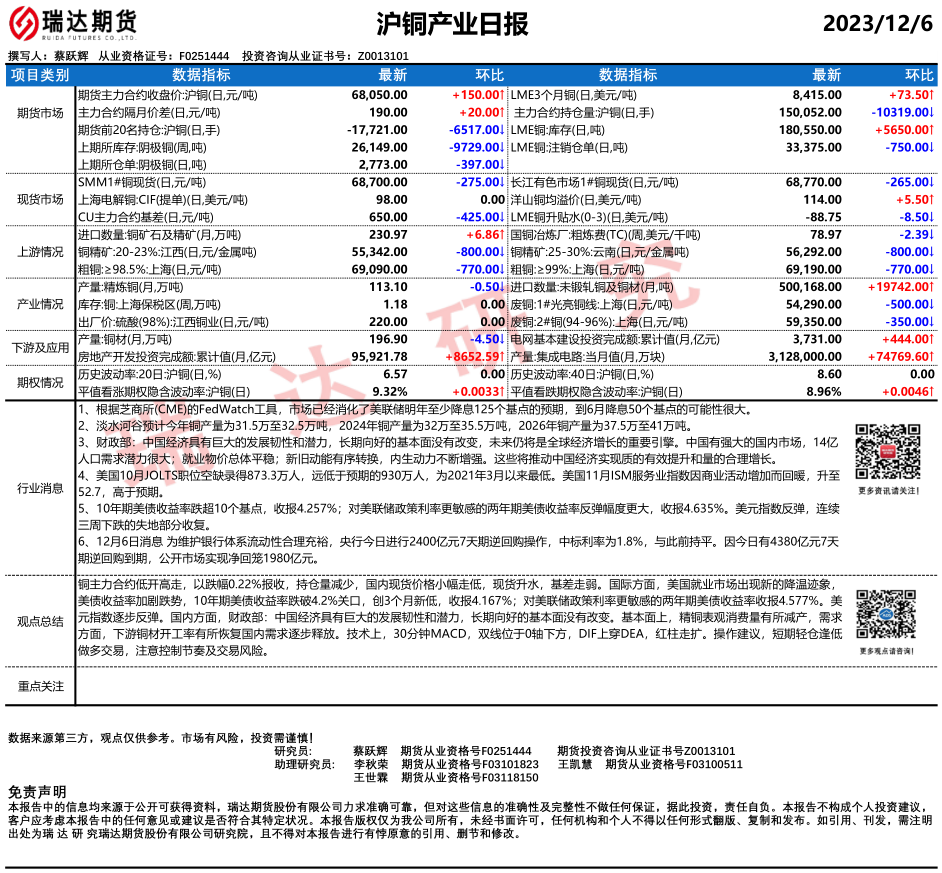Select the 项目类别 column header

pos(40,75)
